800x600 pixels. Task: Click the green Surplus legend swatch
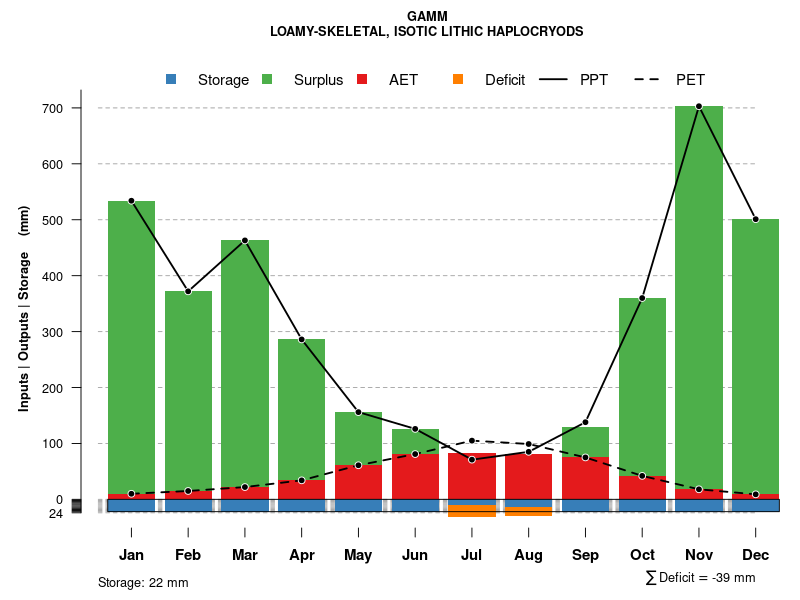click(267, 79)
